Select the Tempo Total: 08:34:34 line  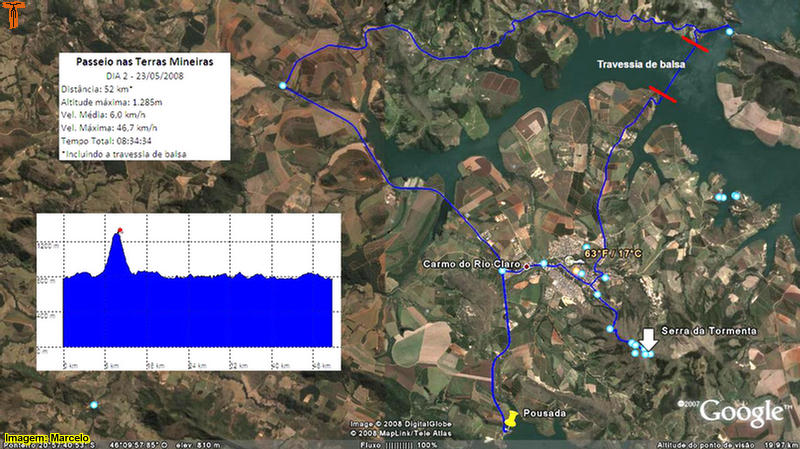106,141
